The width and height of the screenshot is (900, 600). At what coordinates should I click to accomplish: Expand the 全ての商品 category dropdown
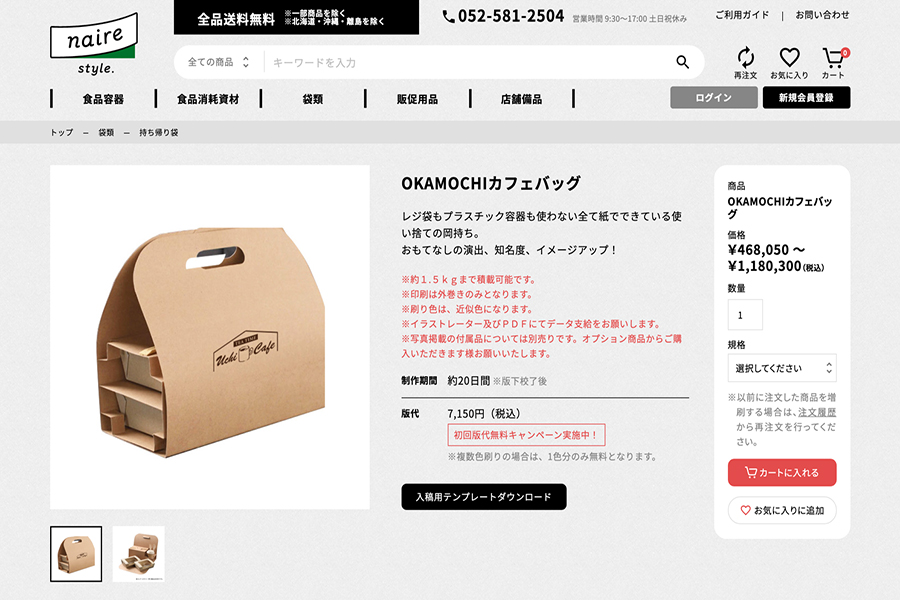[x=219, y=62]
